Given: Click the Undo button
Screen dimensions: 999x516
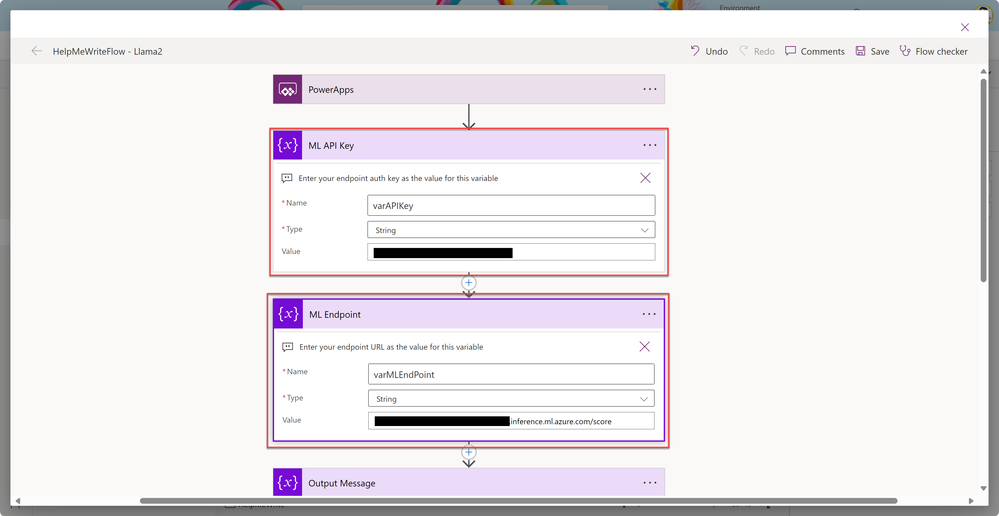Looking at the screenshot, I should pyautogui.click(x=708, y=51).
